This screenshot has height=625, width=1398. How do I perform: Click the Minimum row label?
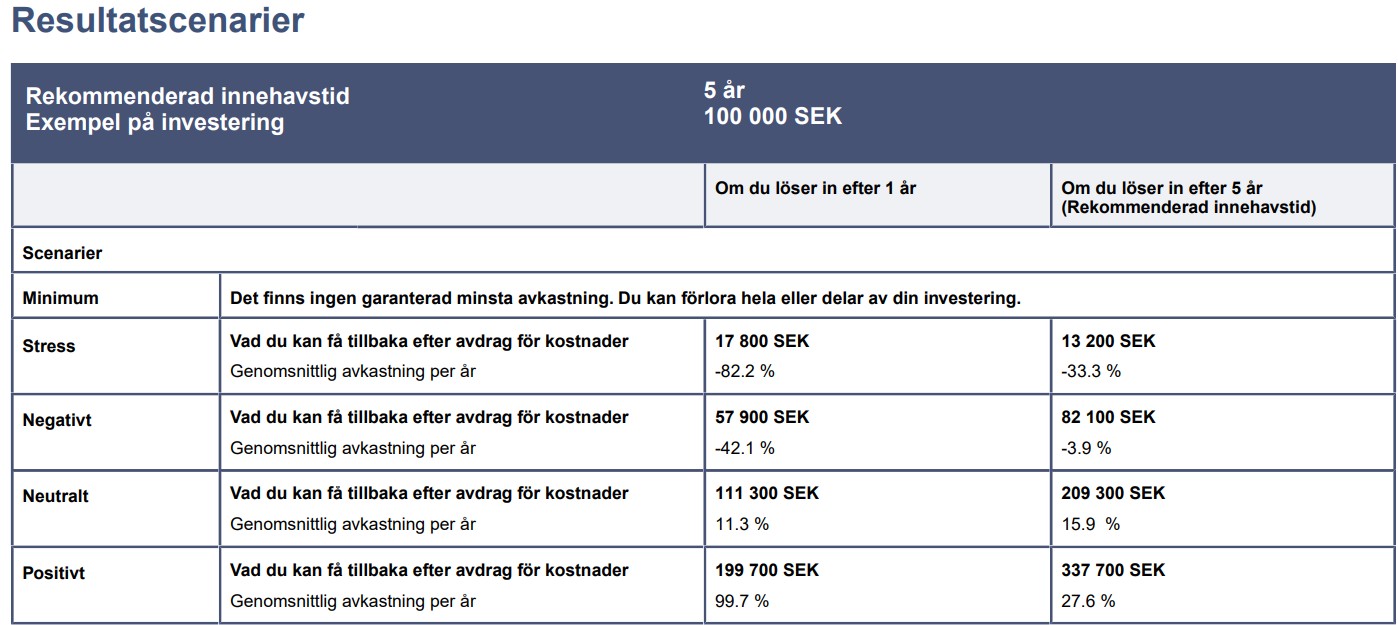(x=61, y=298)
